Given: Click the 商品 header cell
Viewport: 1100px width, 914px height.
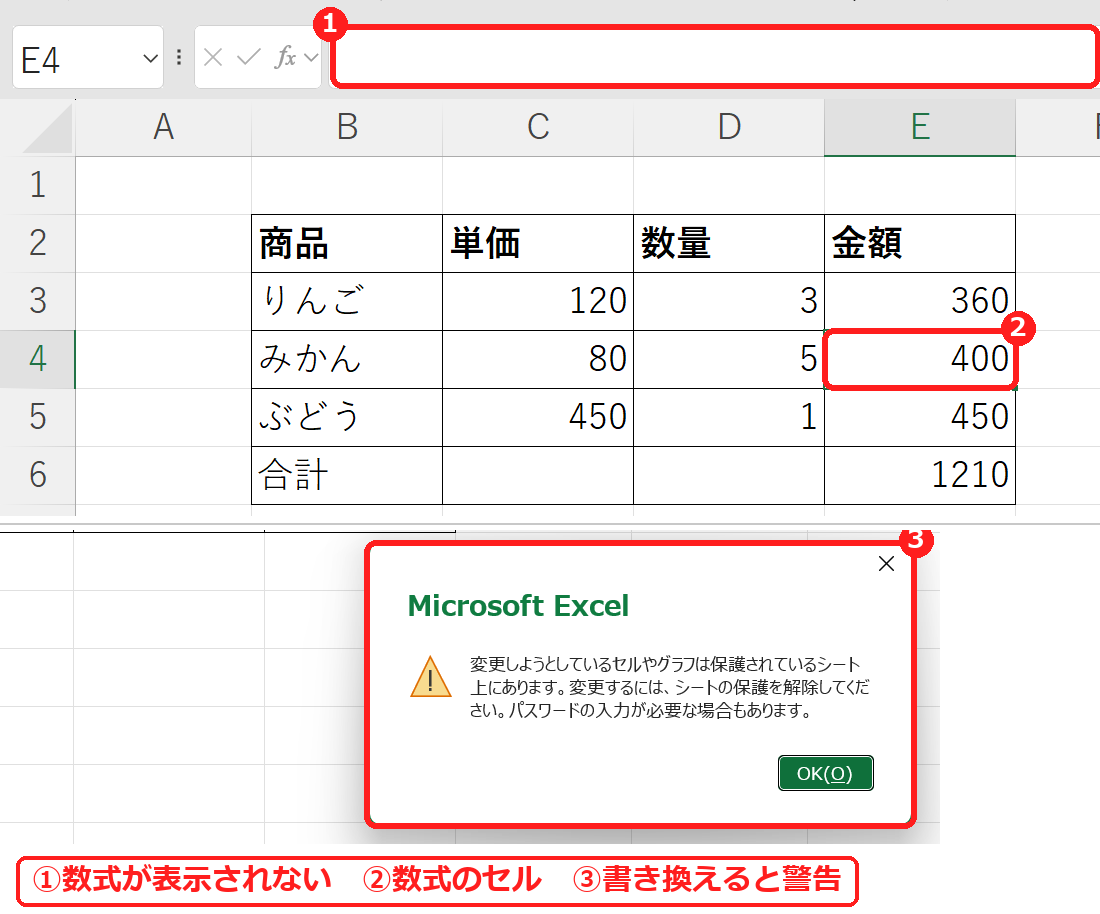Looking at the screenshot, I should point(347,243).
